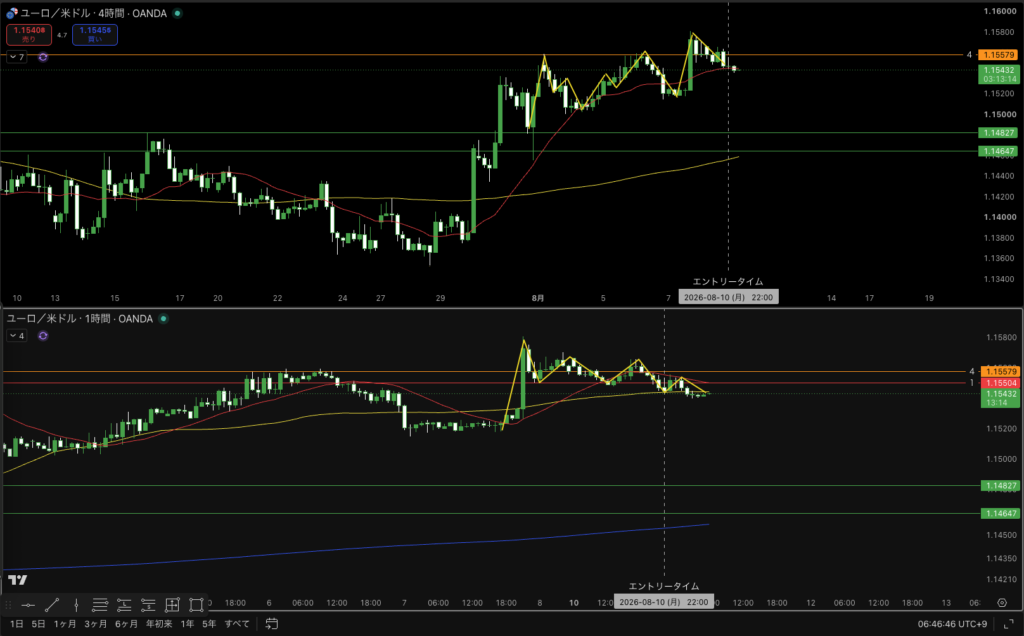Grab the drawing toolbar drag handle
Screen dimensions: 1024x636
[x=8, y=605]
